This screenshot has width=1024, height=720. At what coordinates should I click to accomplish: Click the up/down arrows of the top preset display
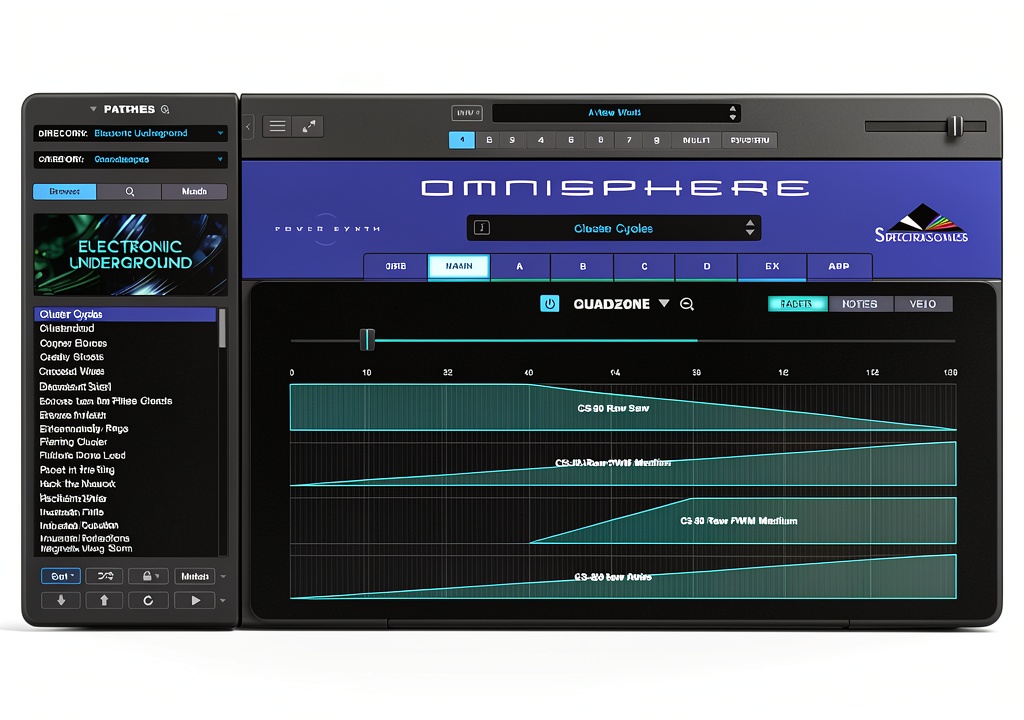coord(733,112)
